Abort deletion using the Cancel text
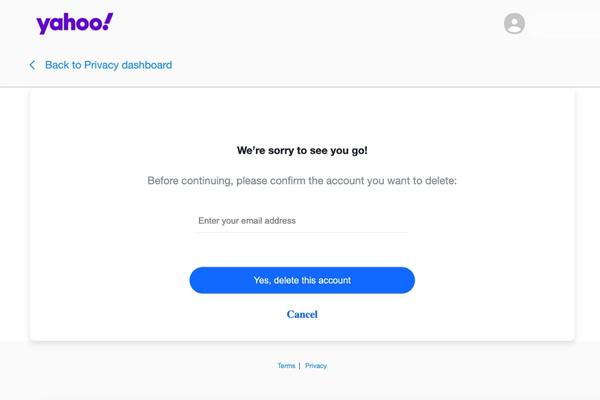600x400 pixels. click(302, 314)
